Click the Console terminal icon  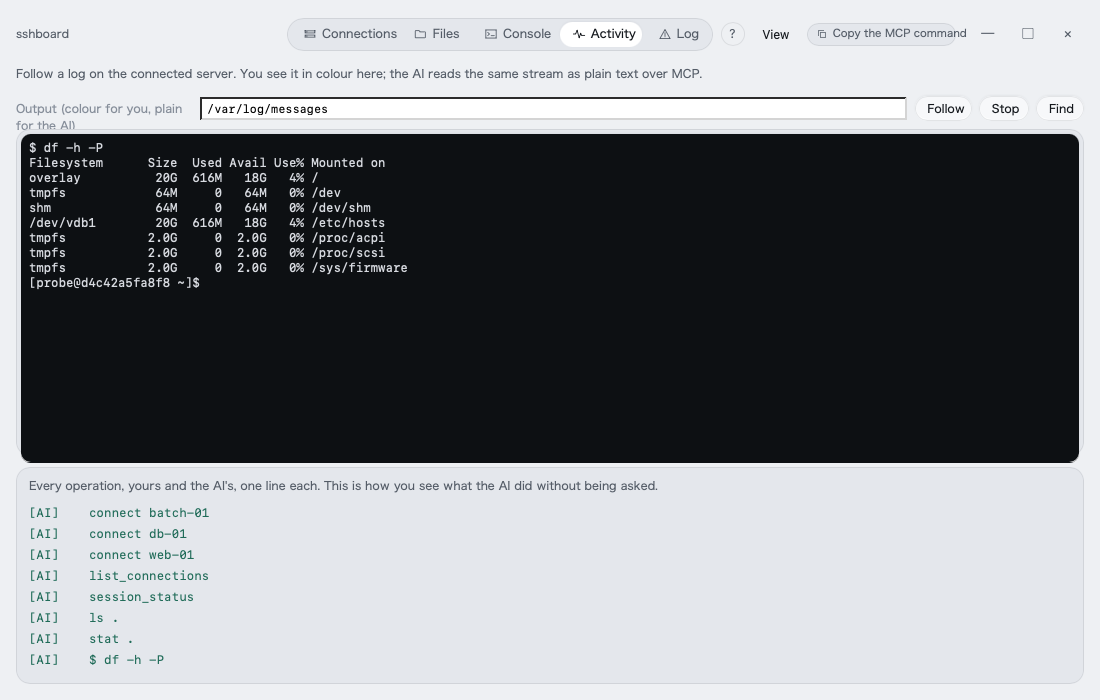point(491,34)
